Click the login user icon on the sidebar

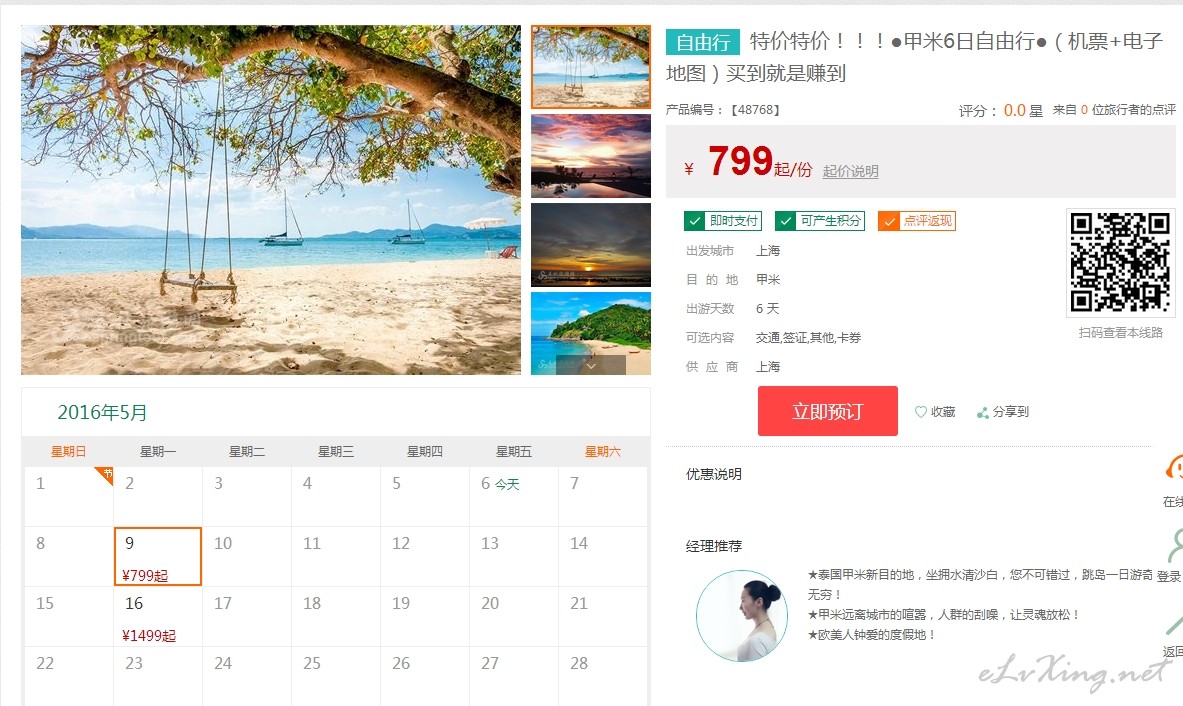point(1175,545)
